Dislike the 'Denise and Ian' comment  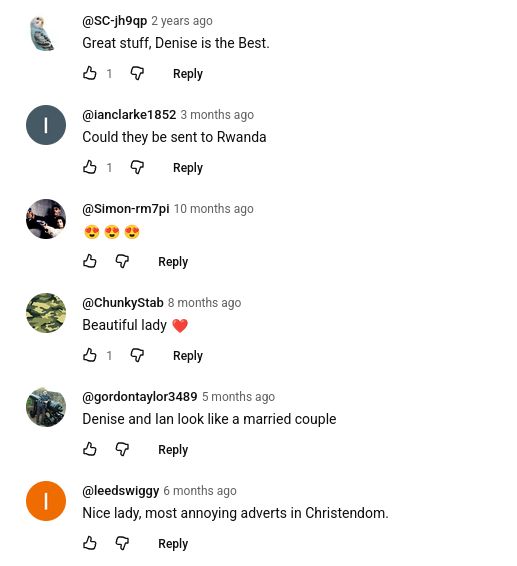pos(122,449)
